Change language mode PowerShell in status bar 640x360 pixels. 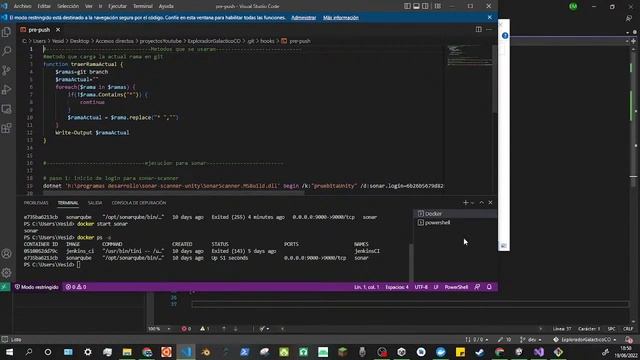[x=456, y=287]
